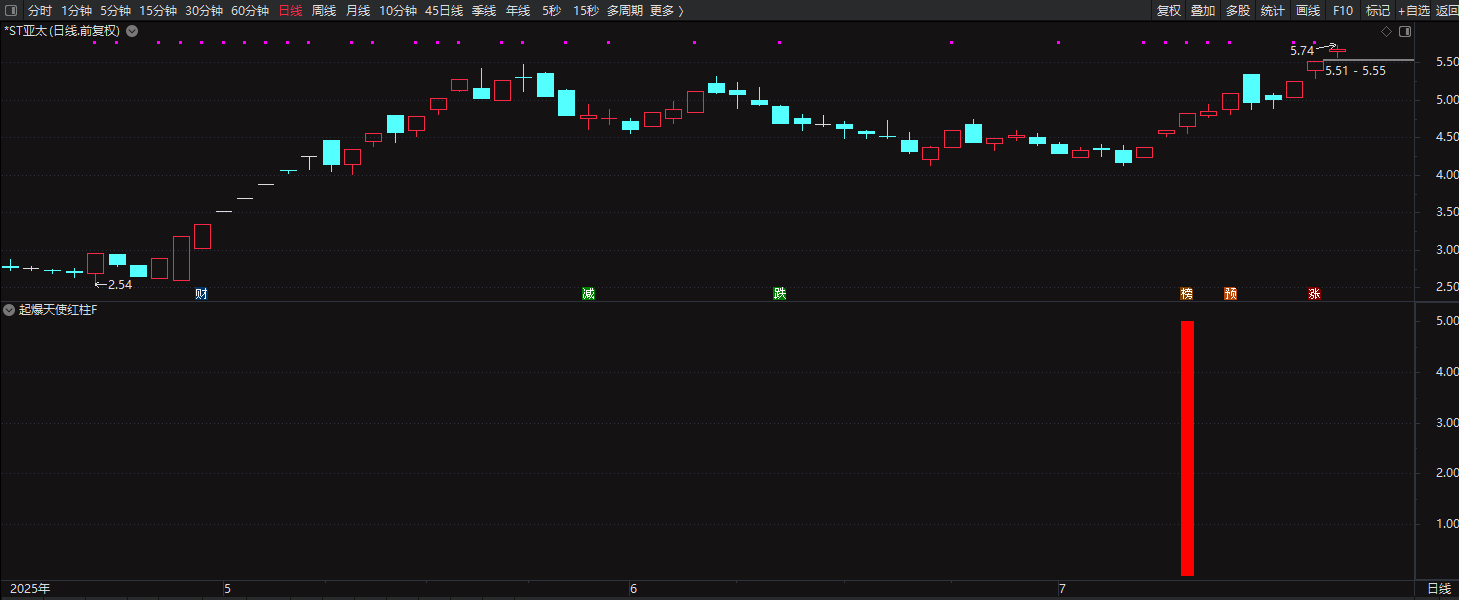The image size is (1459, 600).
Task: Select the 10分钟 period
Action: (x=398, y=10)
